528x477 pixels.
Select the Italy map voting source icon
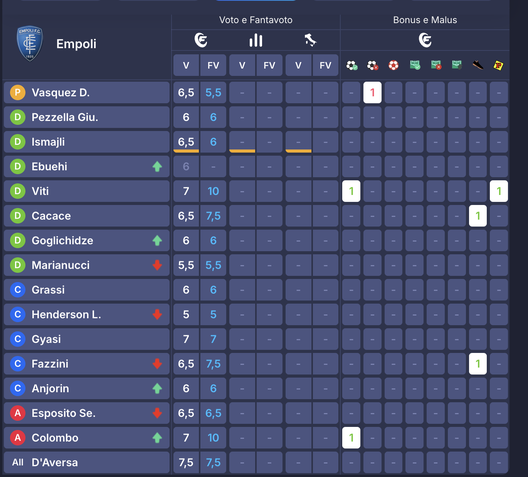(310, 40)
